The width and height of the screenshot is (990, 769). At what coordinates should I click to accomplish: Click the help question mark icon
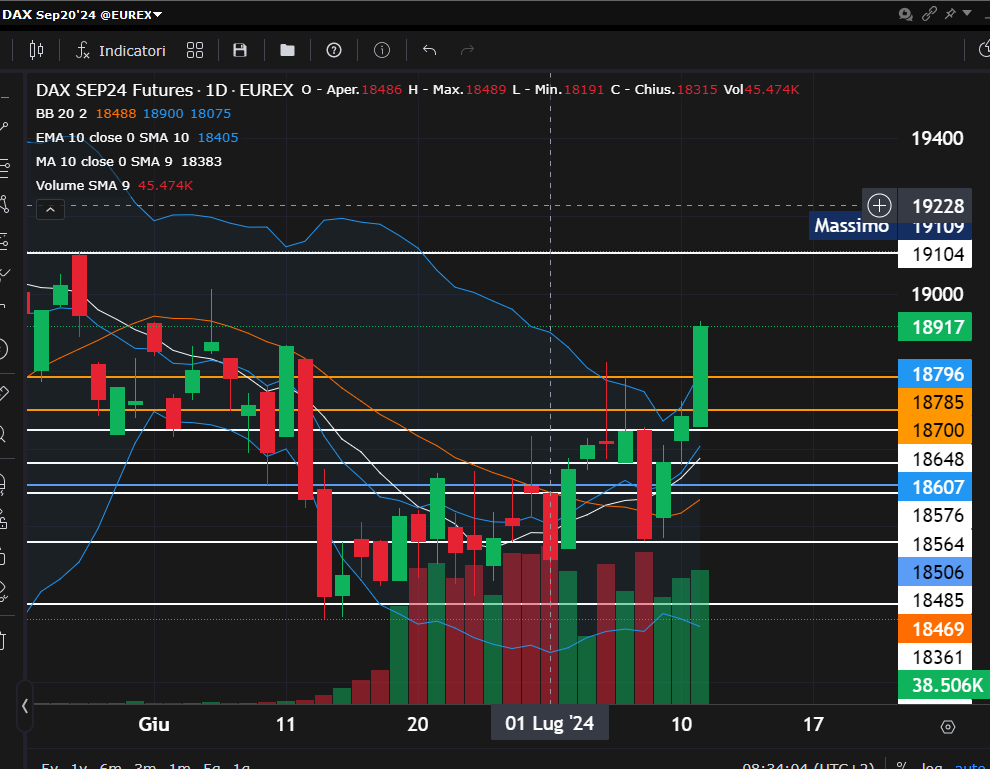coord(334,50)
